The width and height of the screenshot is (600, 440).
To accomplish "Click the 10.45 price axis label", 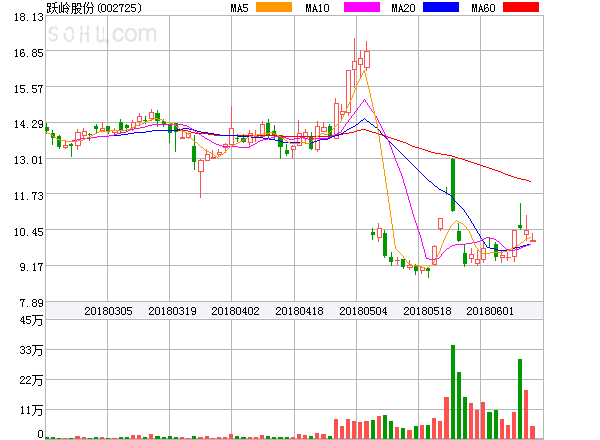I will (x=29, y=232).
